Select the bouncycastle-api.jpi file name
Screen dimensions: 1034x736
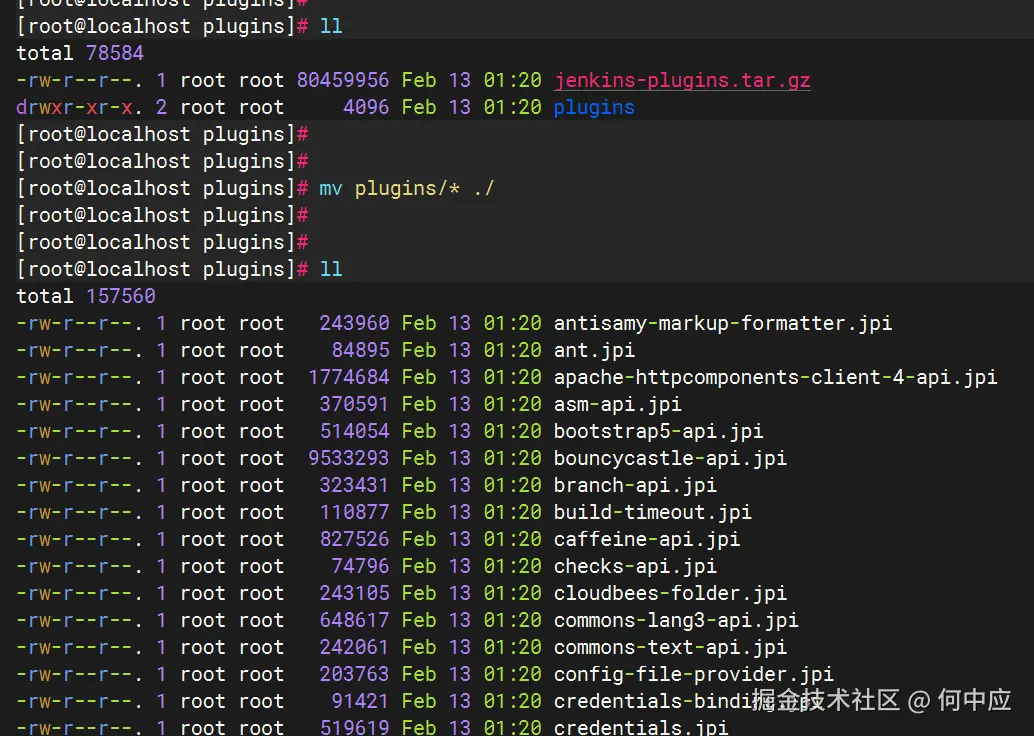pyautogui.click(x=670, y=458)
